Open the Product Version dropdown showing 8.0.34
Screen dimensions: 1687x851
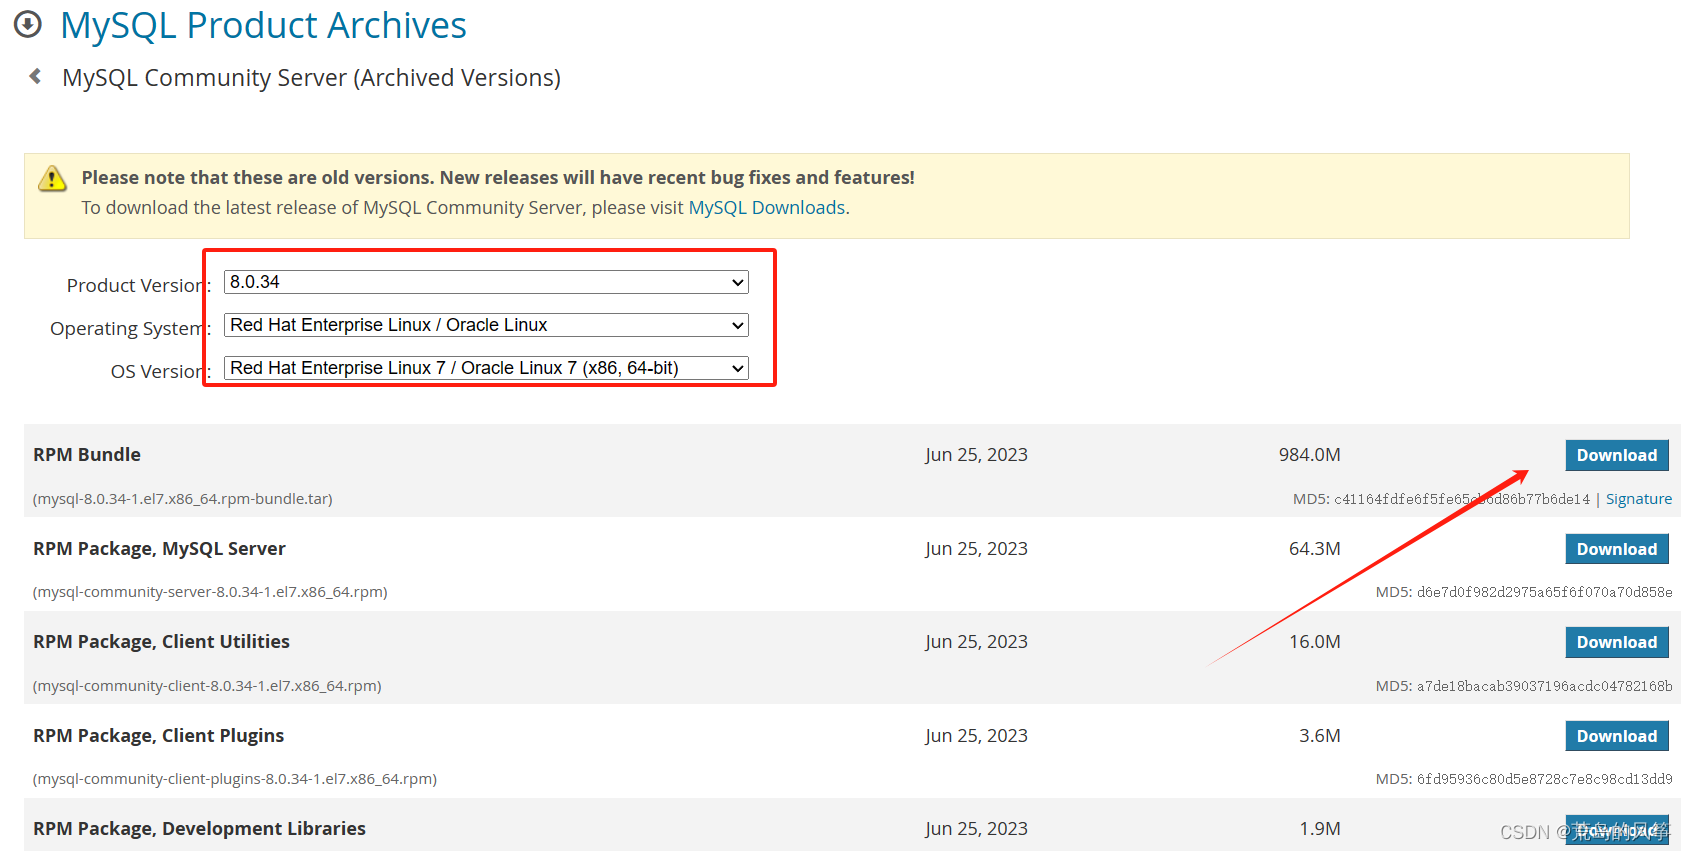coord(486,282)
